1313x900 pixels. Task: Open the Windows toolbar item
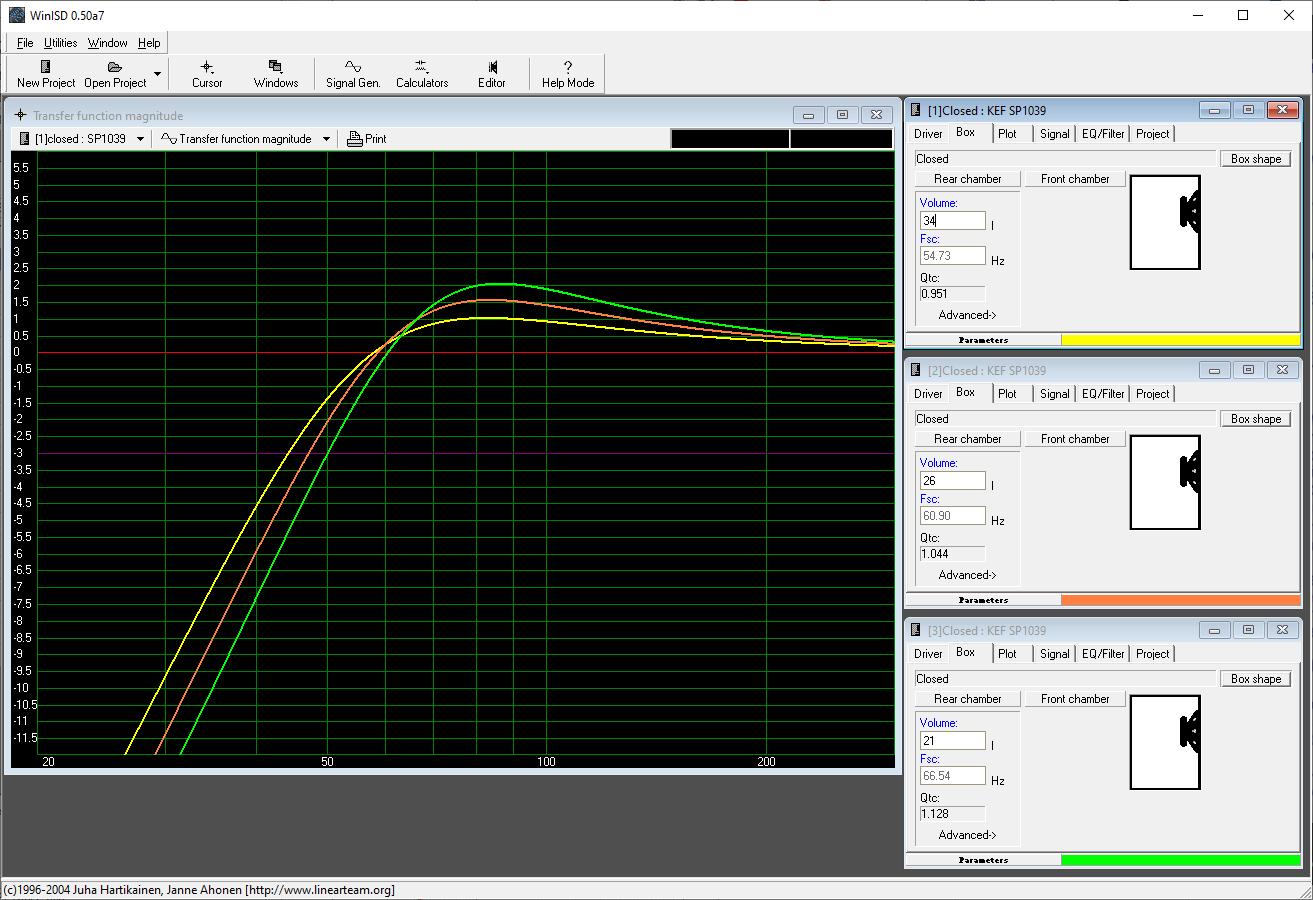click(x=276, y=74)
